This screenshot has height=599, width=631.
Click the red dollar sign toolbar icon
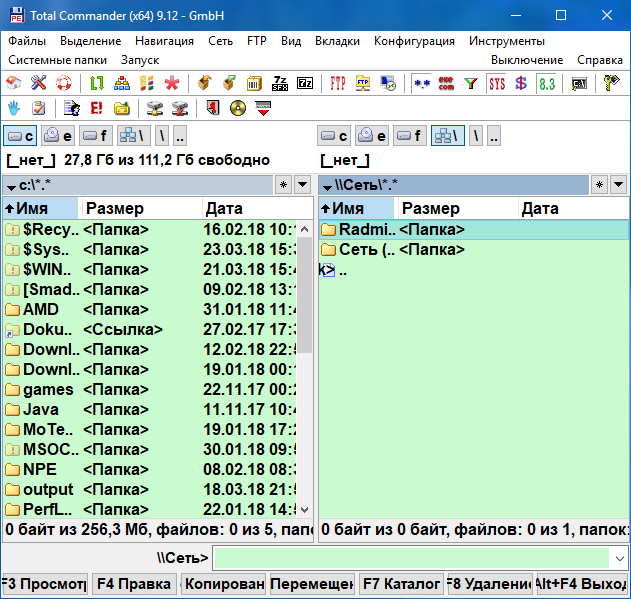[521, 83]
